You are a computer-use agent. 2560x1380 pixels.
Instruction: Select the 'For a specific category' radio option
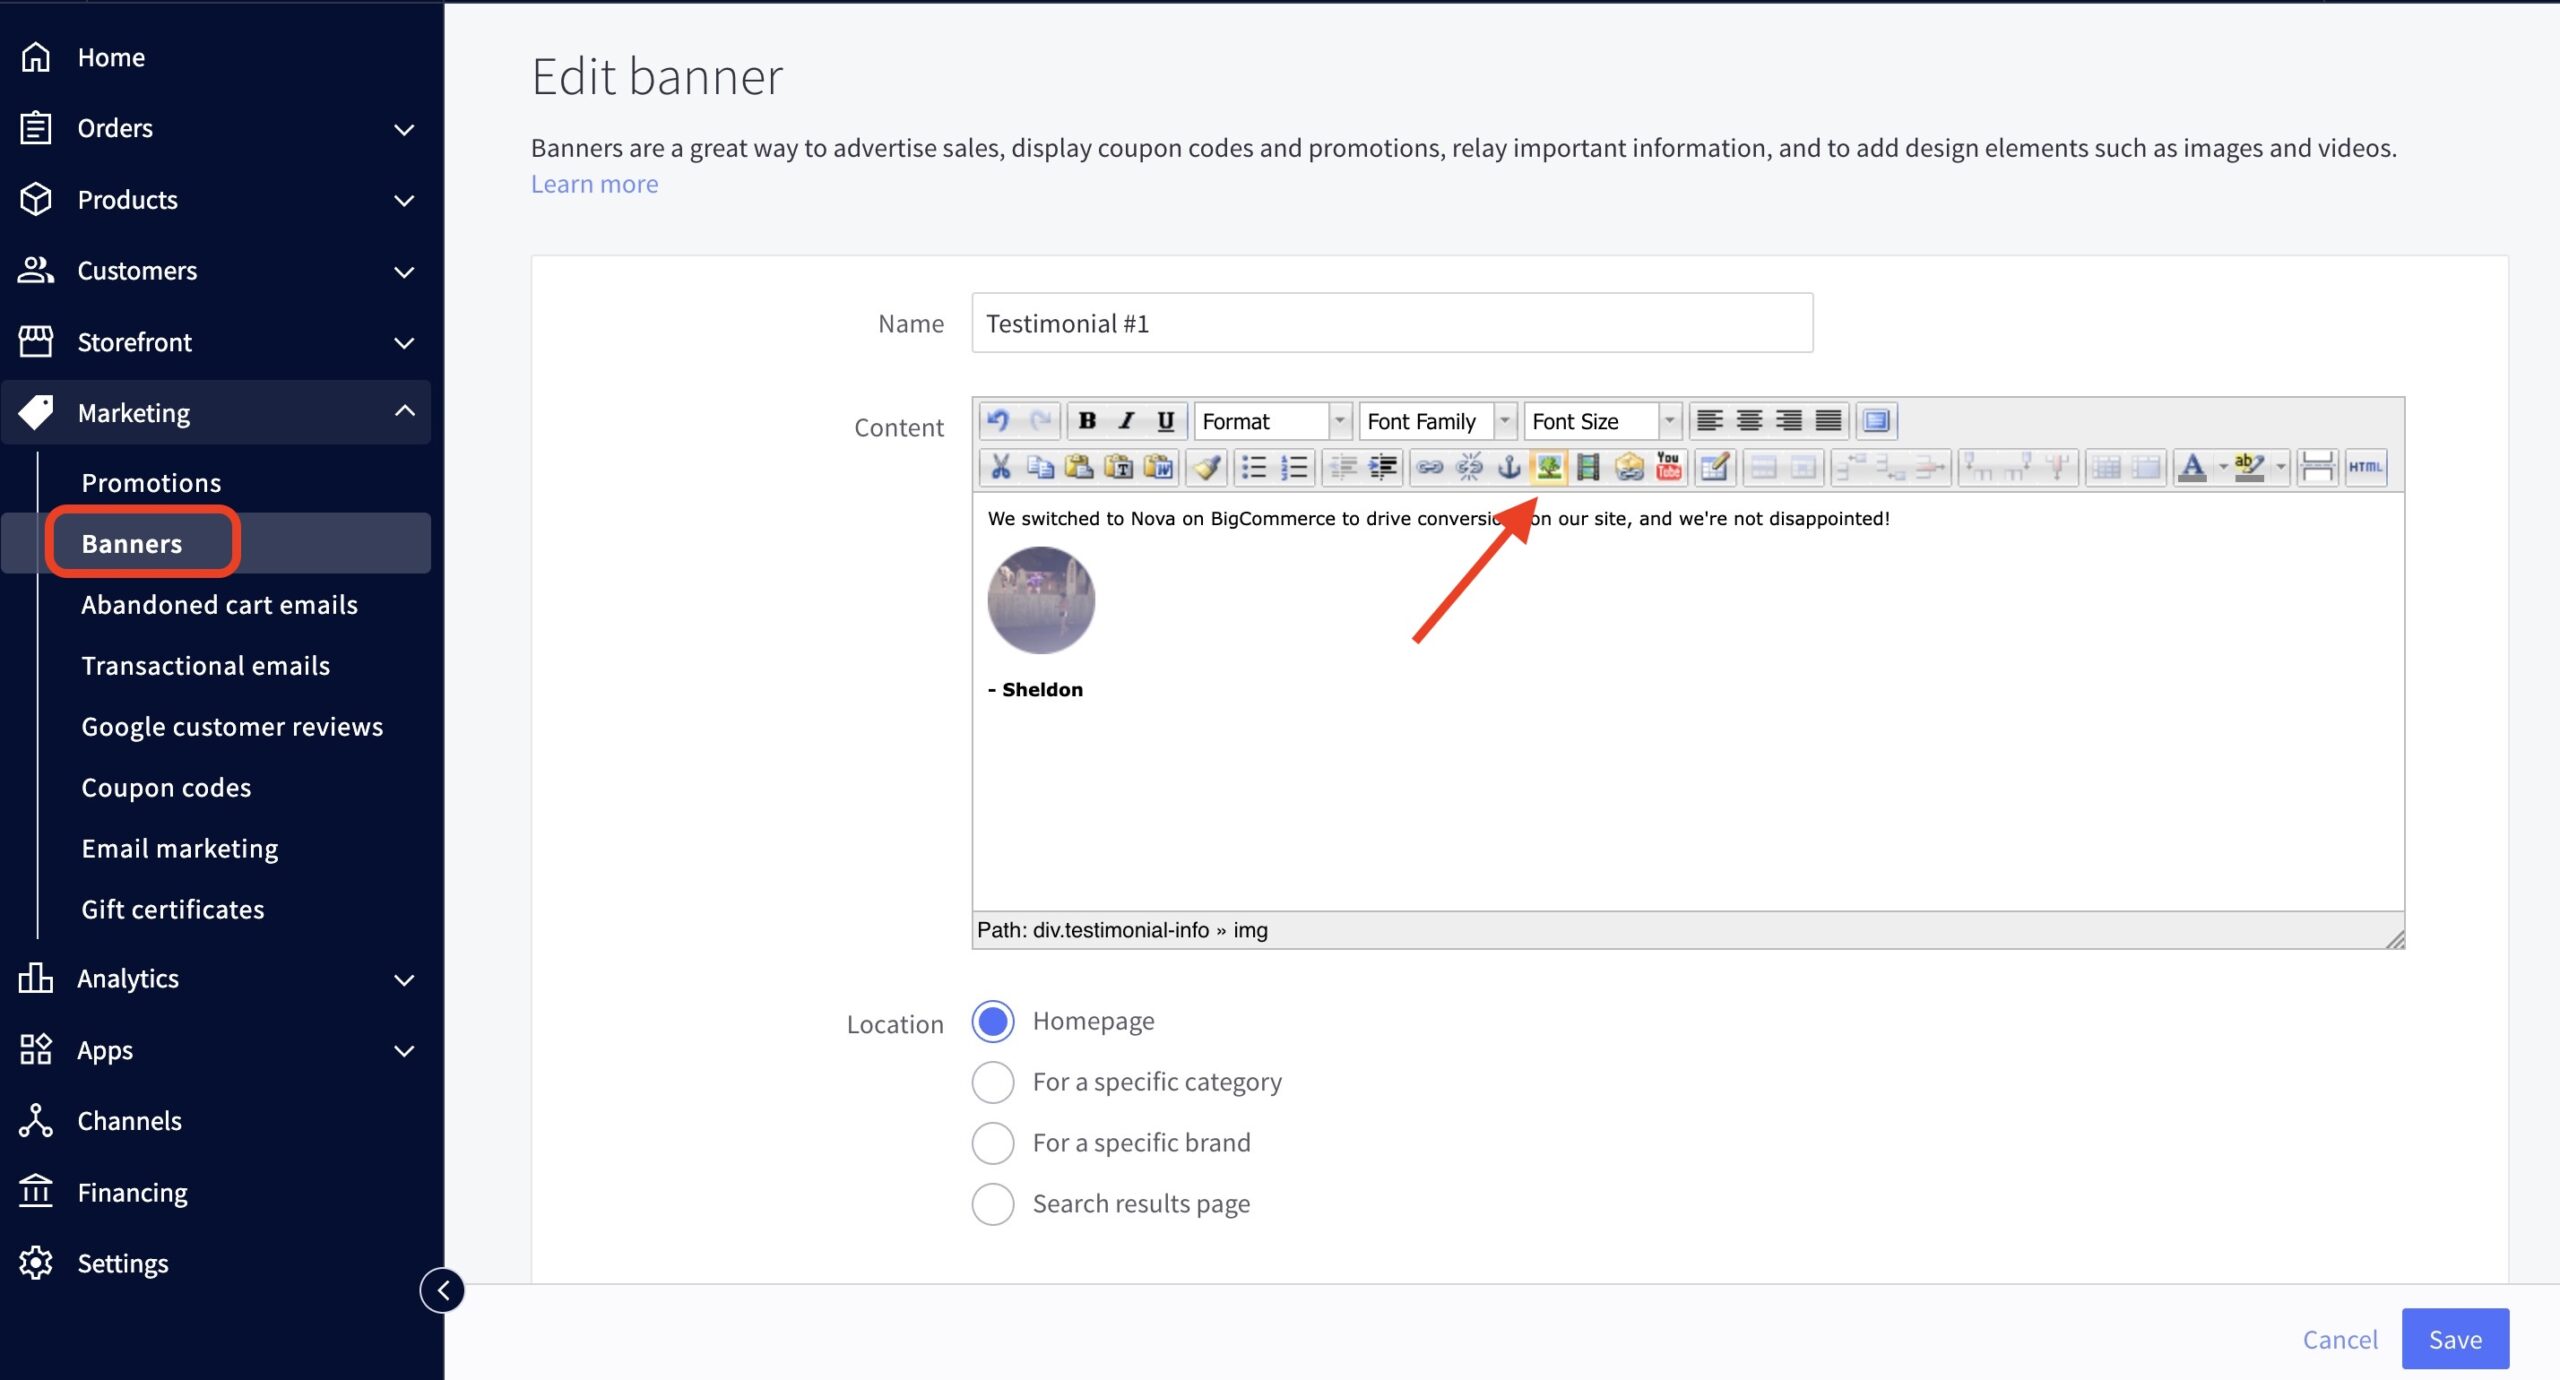pos(993,1082)
